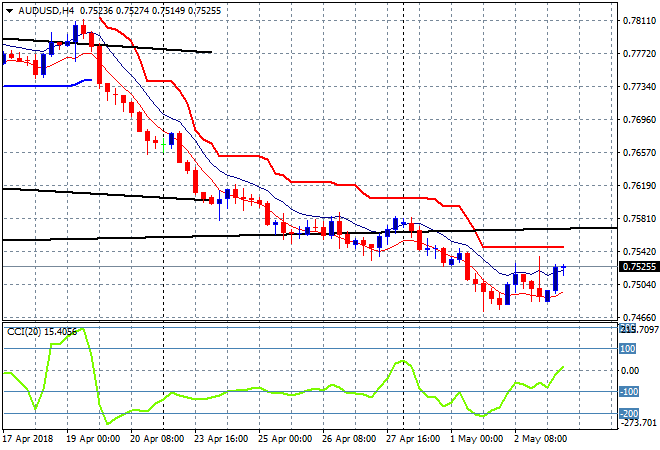Click the 17 Apr 2018 date label
Image resolution: width=660 pixels, height=450 pixels.
click(26, 437)
